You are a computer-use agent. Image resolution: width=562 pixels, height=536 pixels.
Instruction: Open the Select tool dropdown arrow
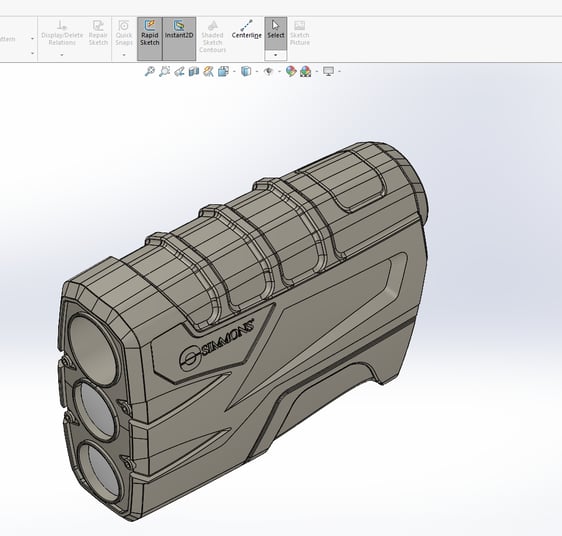tap(276, 55)
